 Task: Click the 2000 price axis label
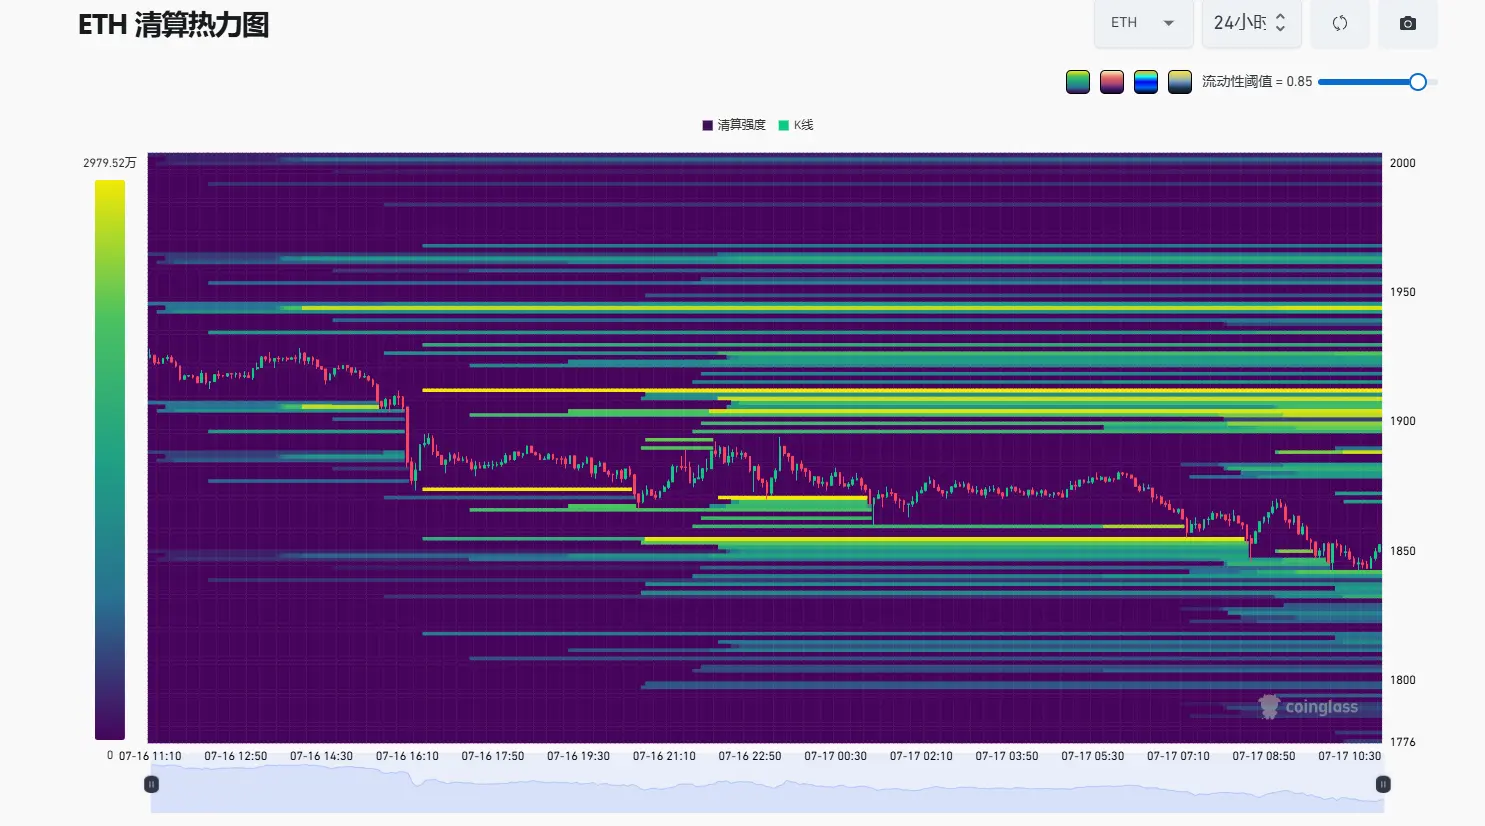coord(1403,163)
